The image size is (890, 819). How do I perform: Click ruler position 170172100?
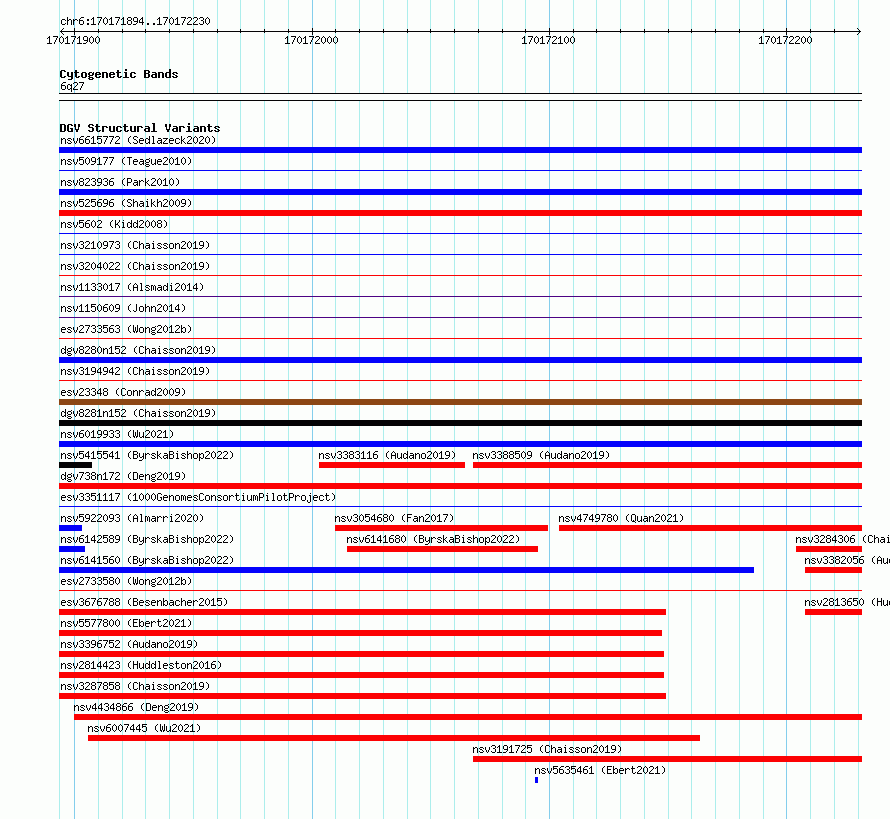click(548, 40)
